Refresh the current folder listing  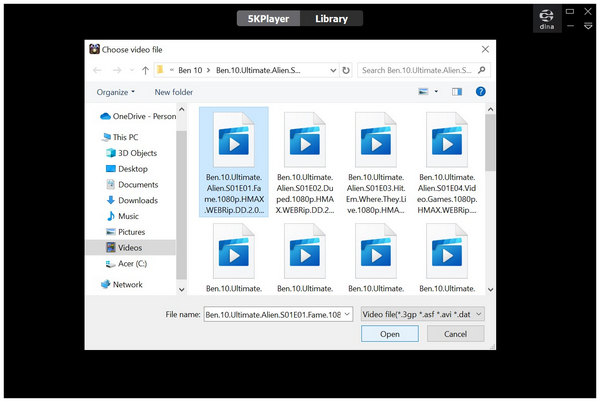point(346,70)
